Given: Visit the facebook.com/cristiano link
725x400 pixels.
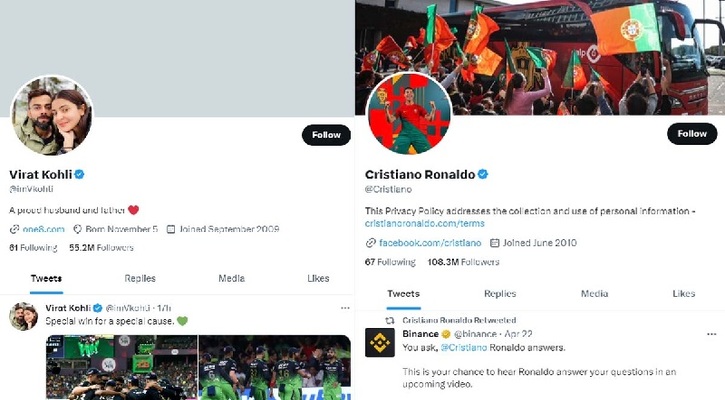Looking at the screenshot, I should tap(430, 243).
